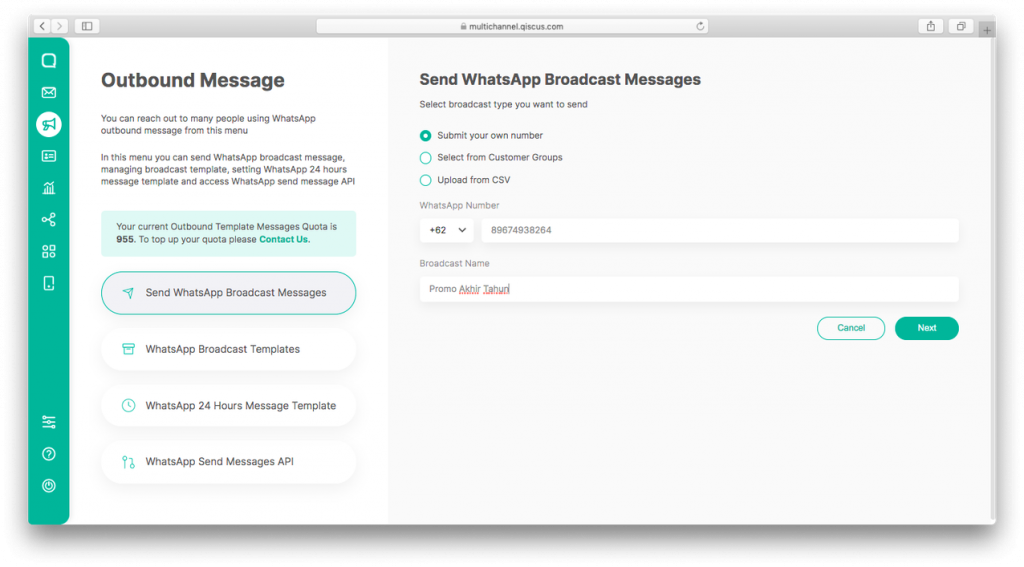This screenshot has width=1024, height=567.
Task: Open WhatsApp 24 Hours Message Template
Action: coord(229,406)
